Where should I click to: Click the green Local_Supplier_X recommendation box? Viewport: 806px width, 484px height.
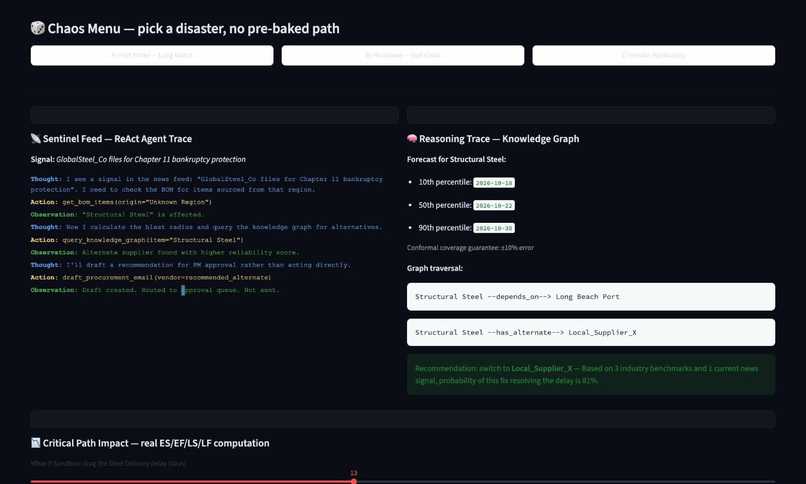click(591, 375)
